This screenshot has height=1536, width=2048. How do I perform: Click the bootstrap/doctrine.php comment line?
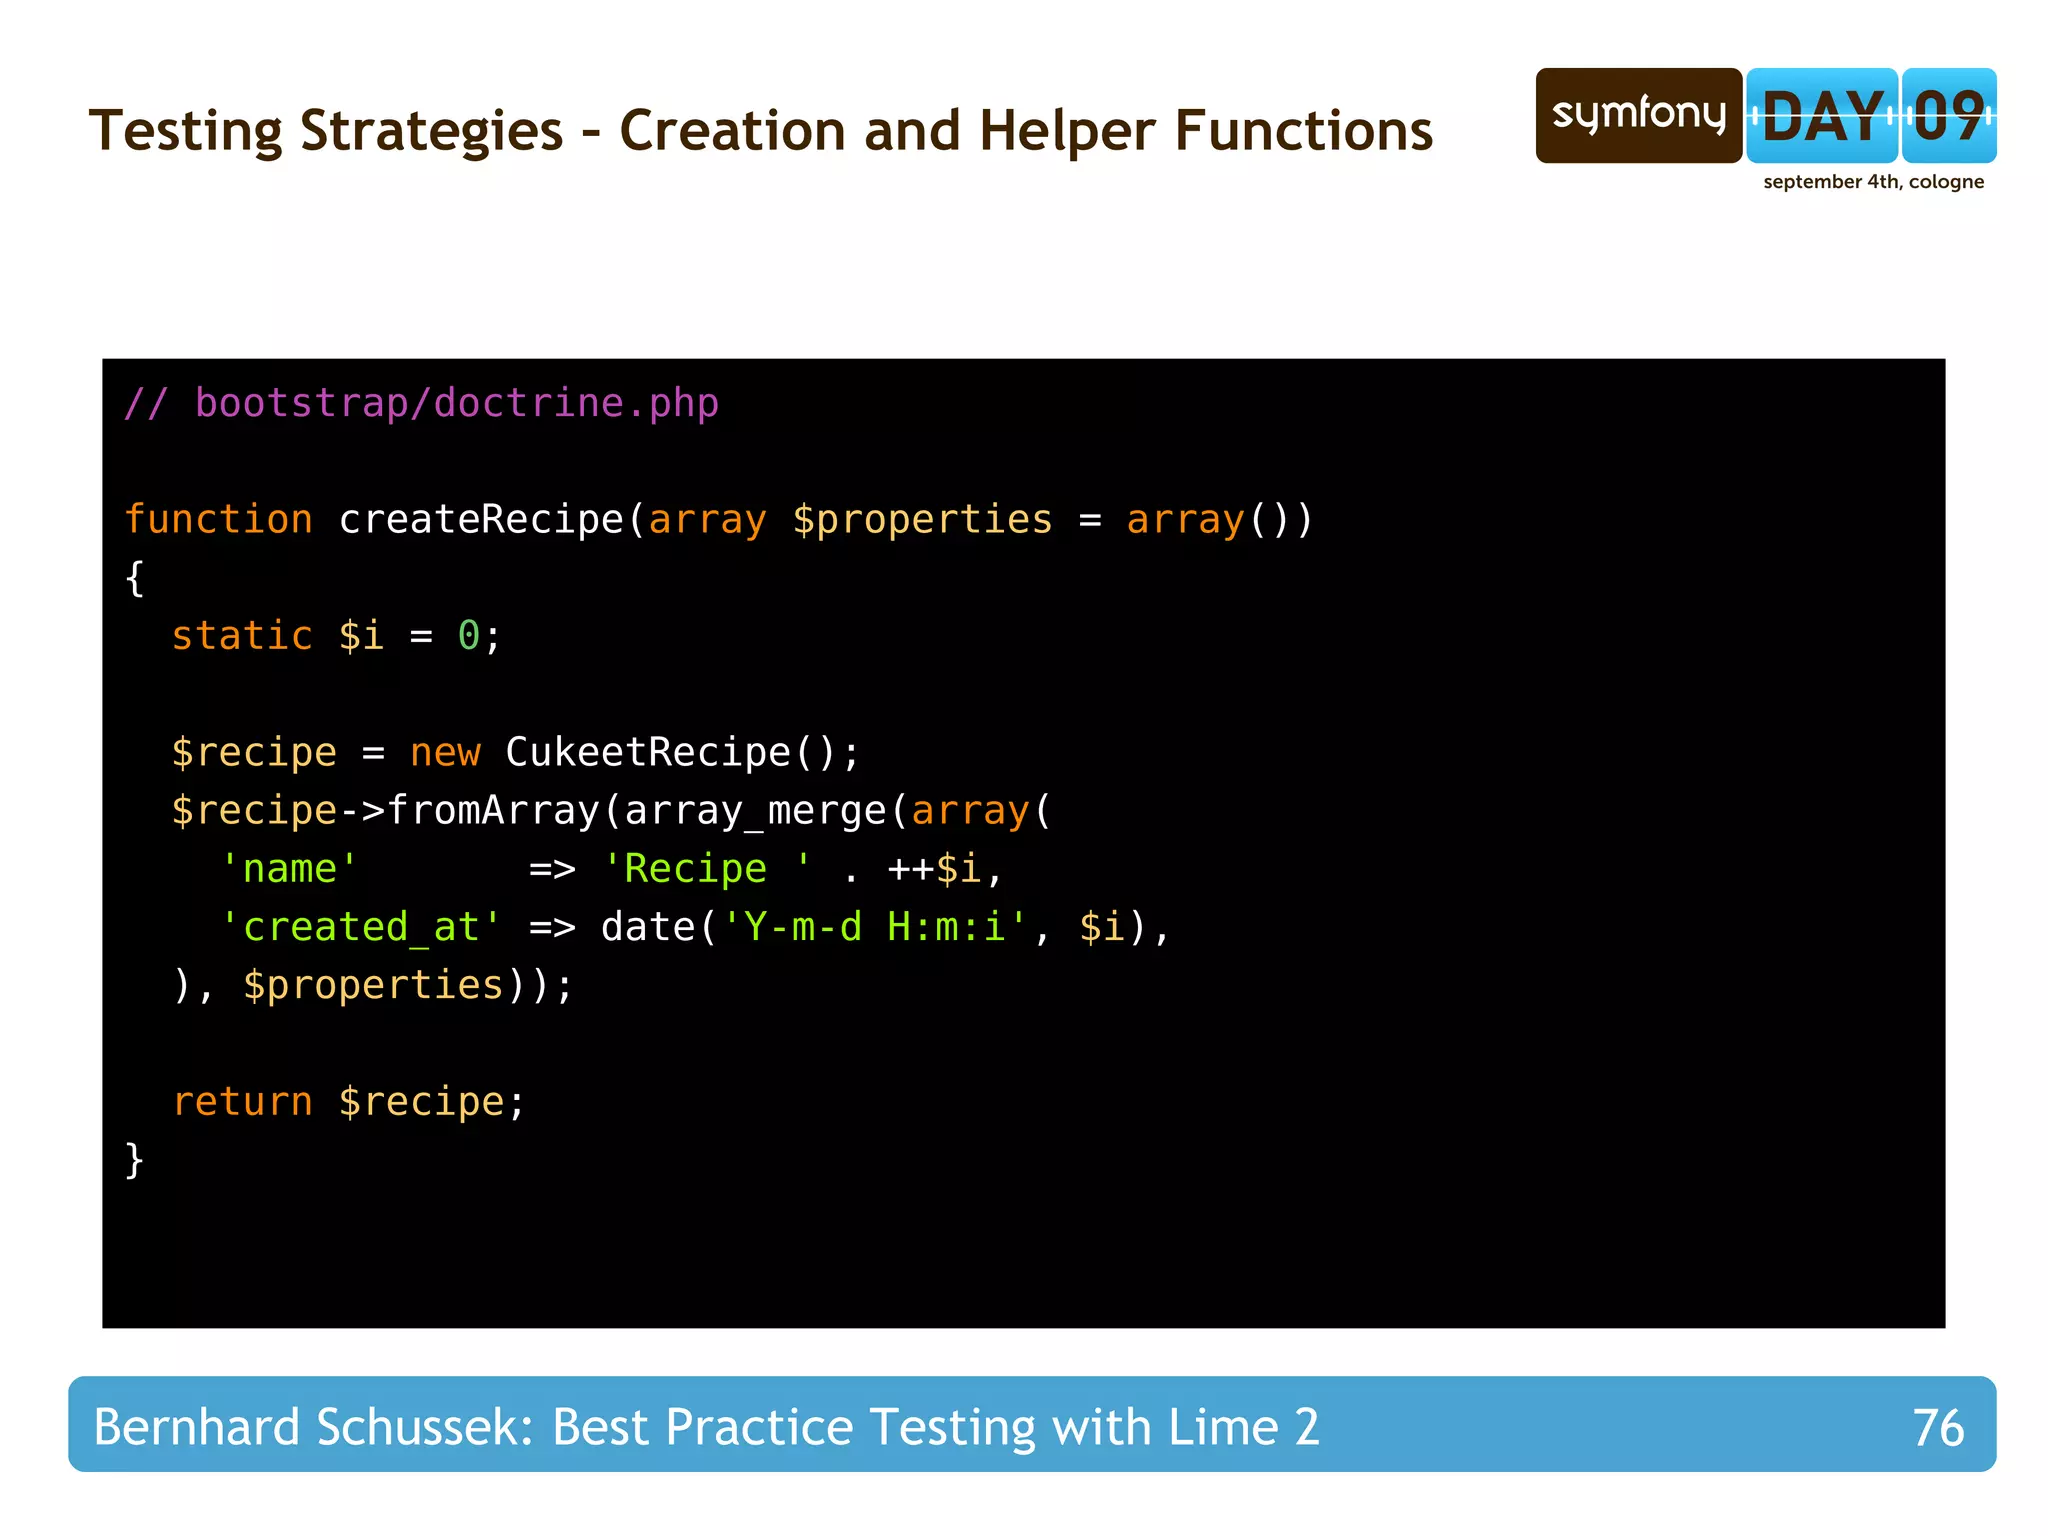coord(421,403)
